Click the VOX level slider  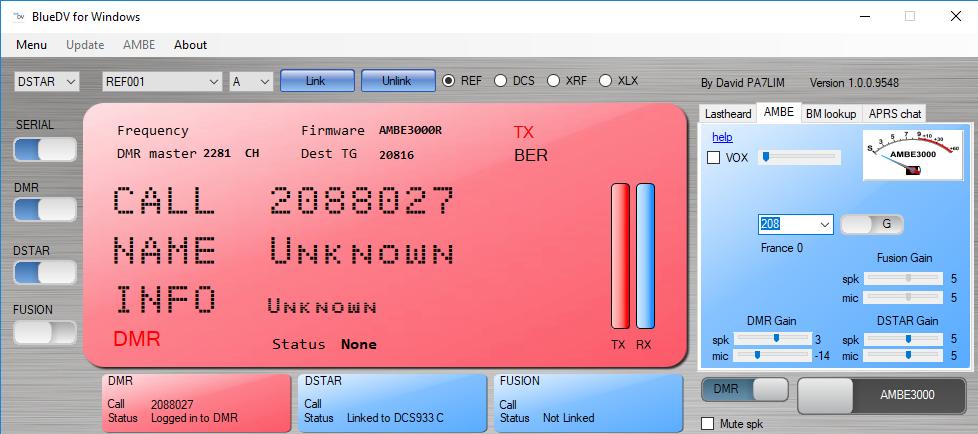click(799, 158)
